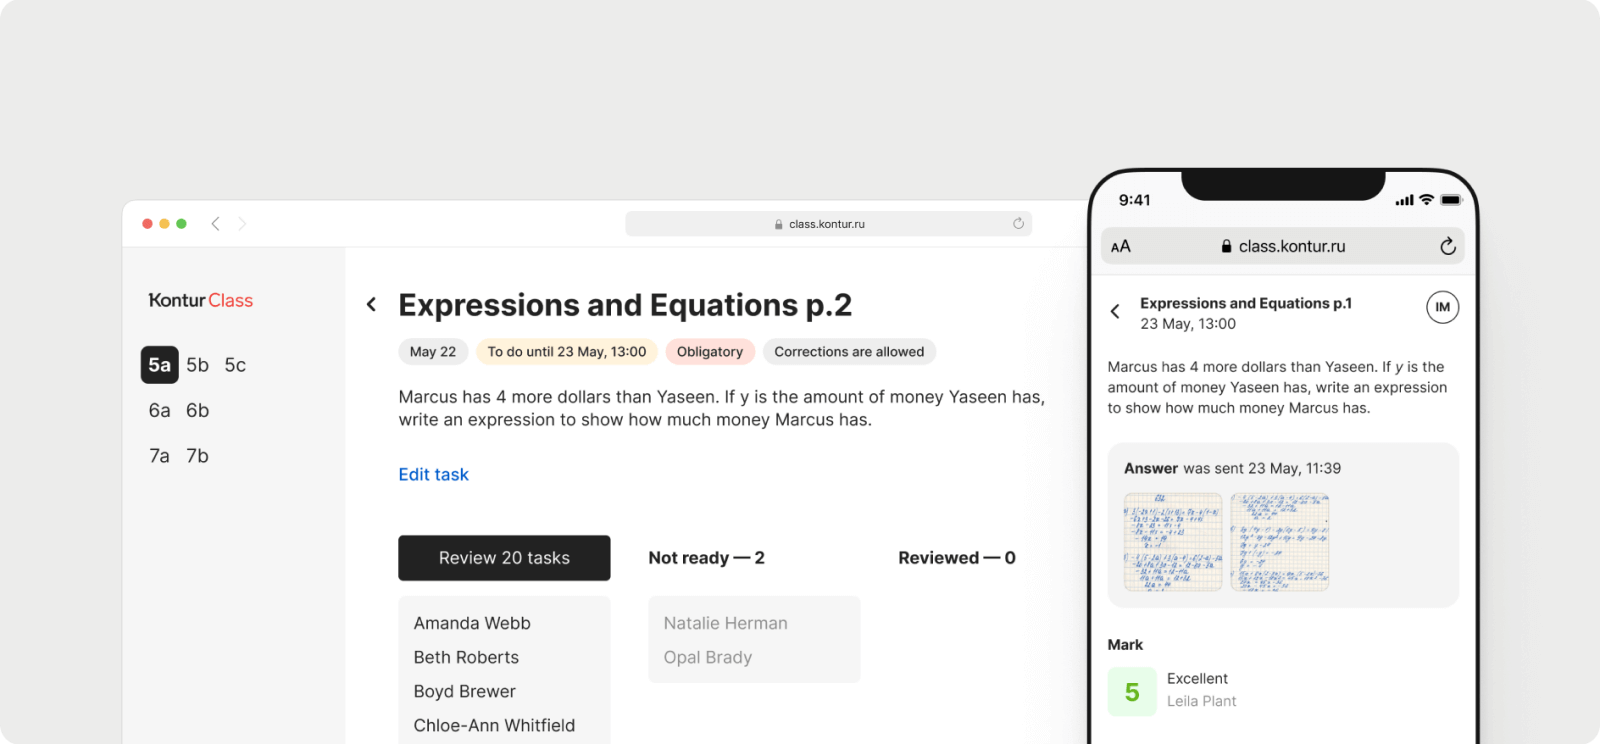The width and height of the screenshot is (1600, 744).
Task: Tap the AA text size control on the phone
Action: click(1122, 246)
